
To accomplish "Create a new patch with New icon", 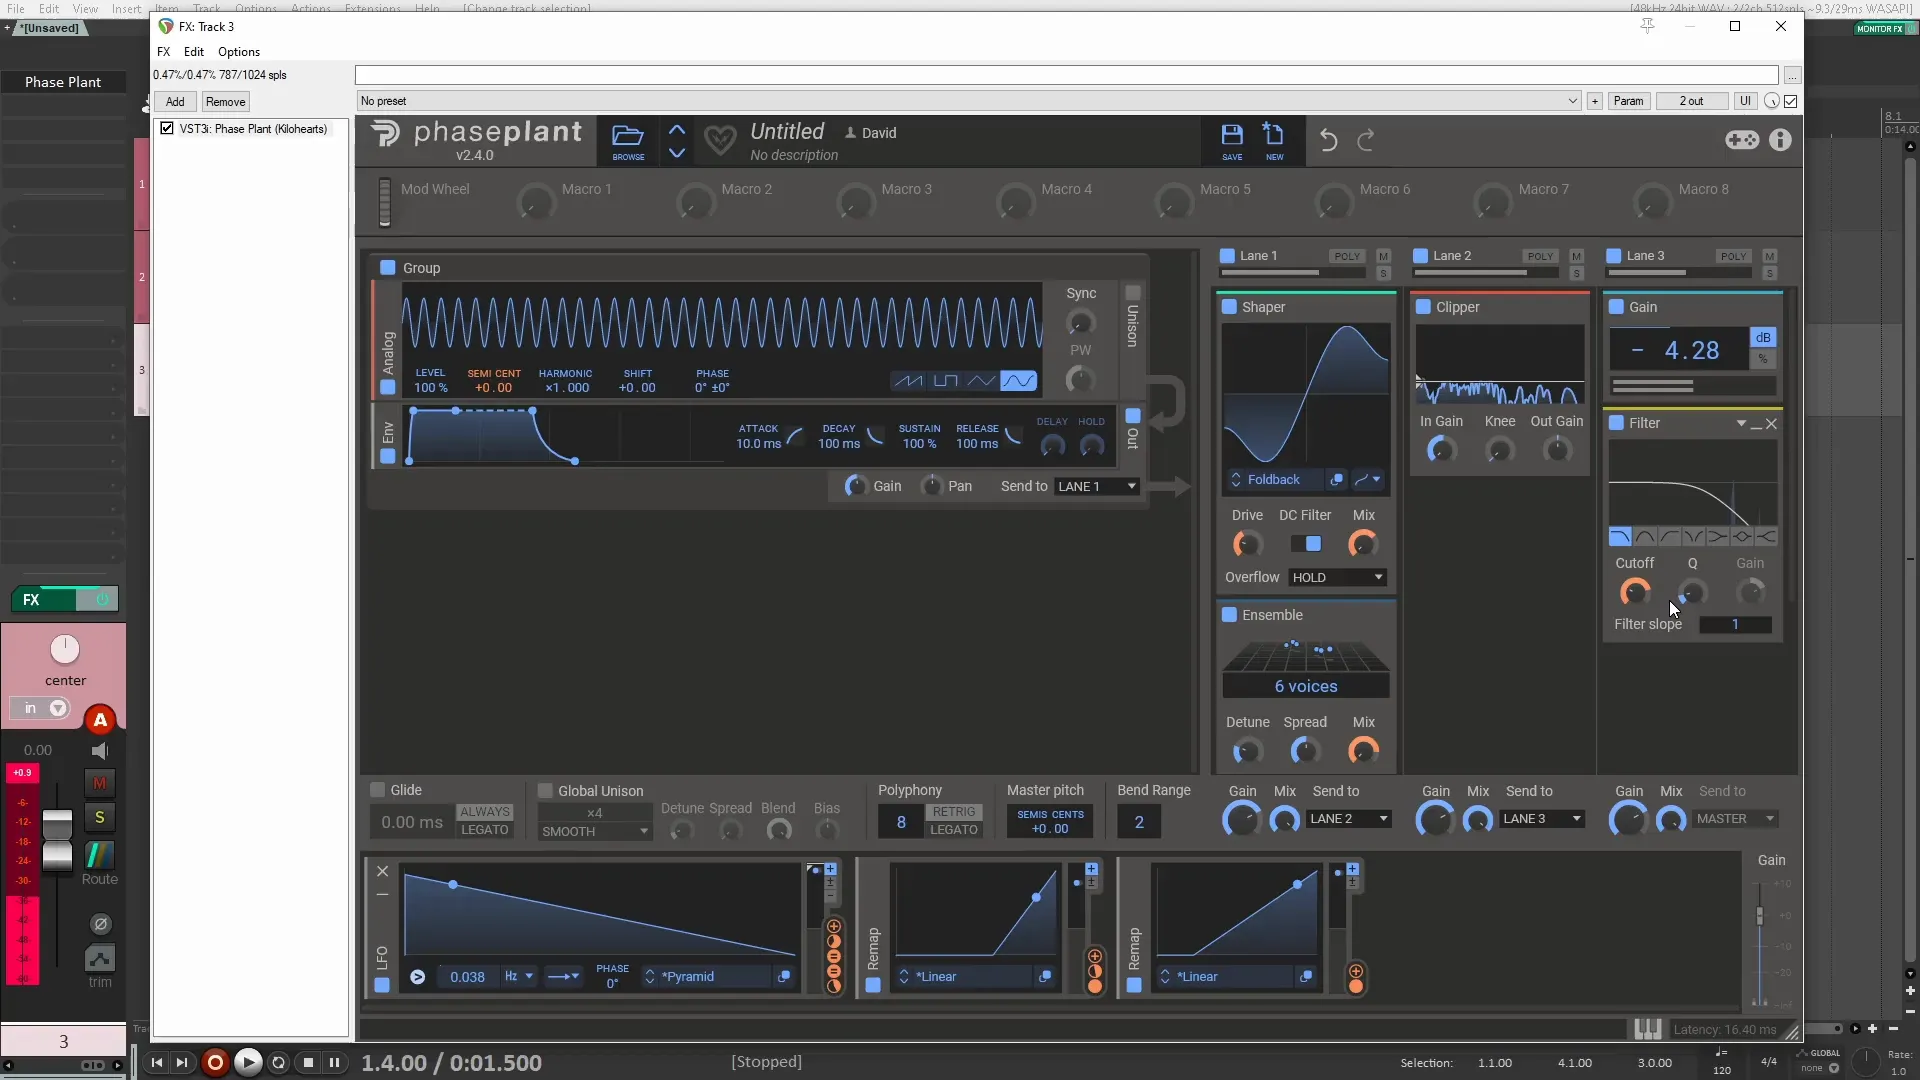I will click(x=1274, y=140).
